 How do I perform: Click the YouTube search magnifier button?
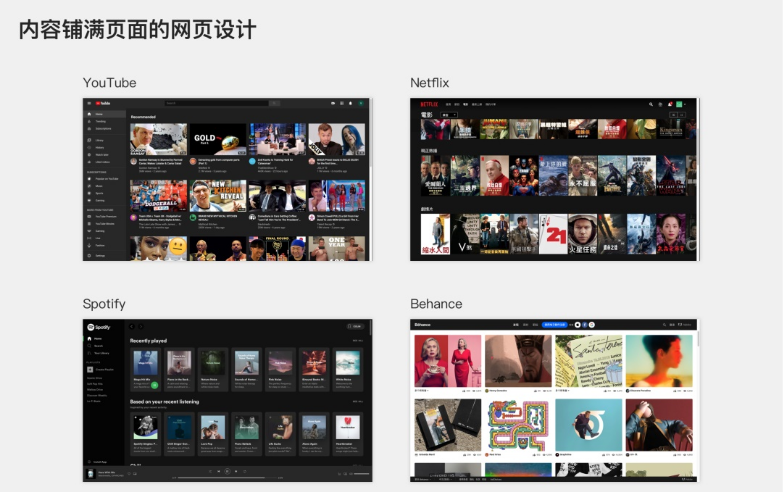[274, 103]
